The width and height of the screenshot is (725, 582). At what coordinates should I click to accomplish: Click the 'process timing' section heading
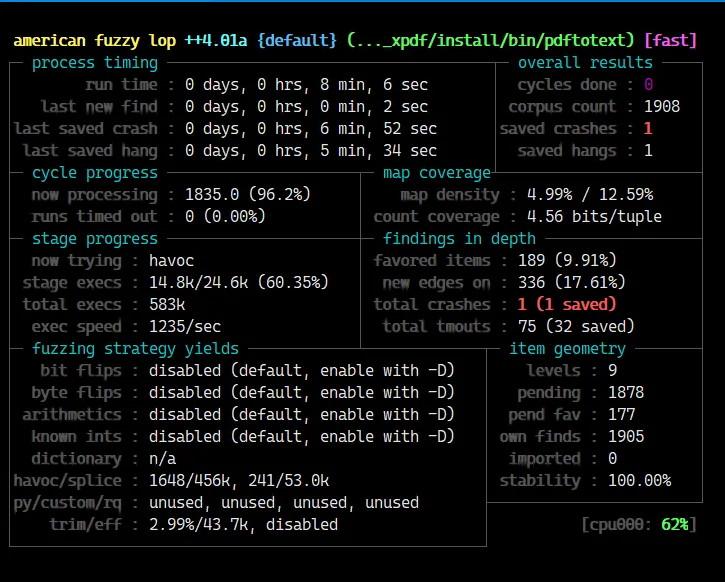click(95, 63)
